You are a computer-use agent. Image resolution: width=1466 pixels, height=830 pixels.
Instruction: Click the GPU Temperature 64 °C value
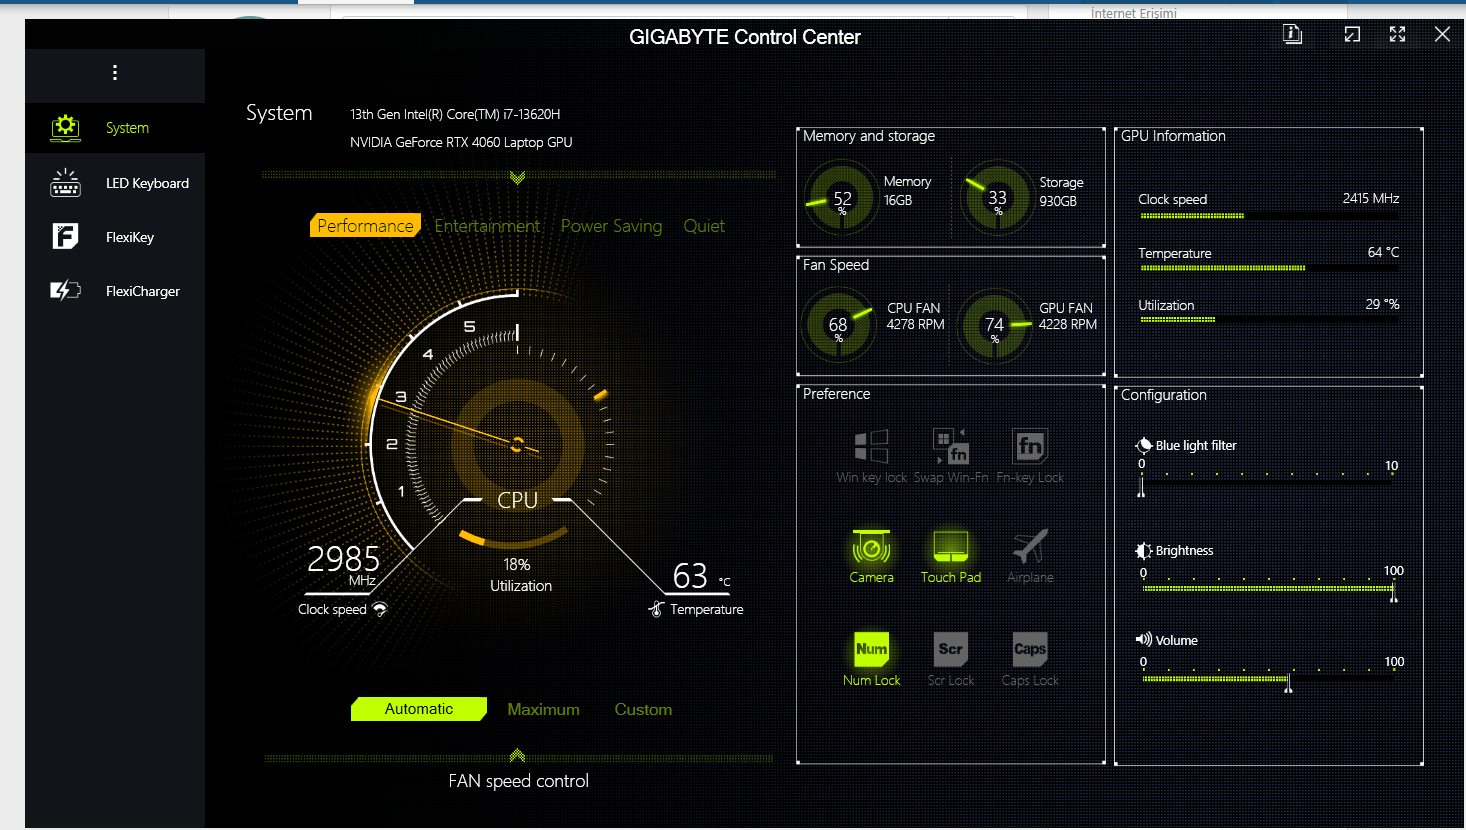point(1383,252)
